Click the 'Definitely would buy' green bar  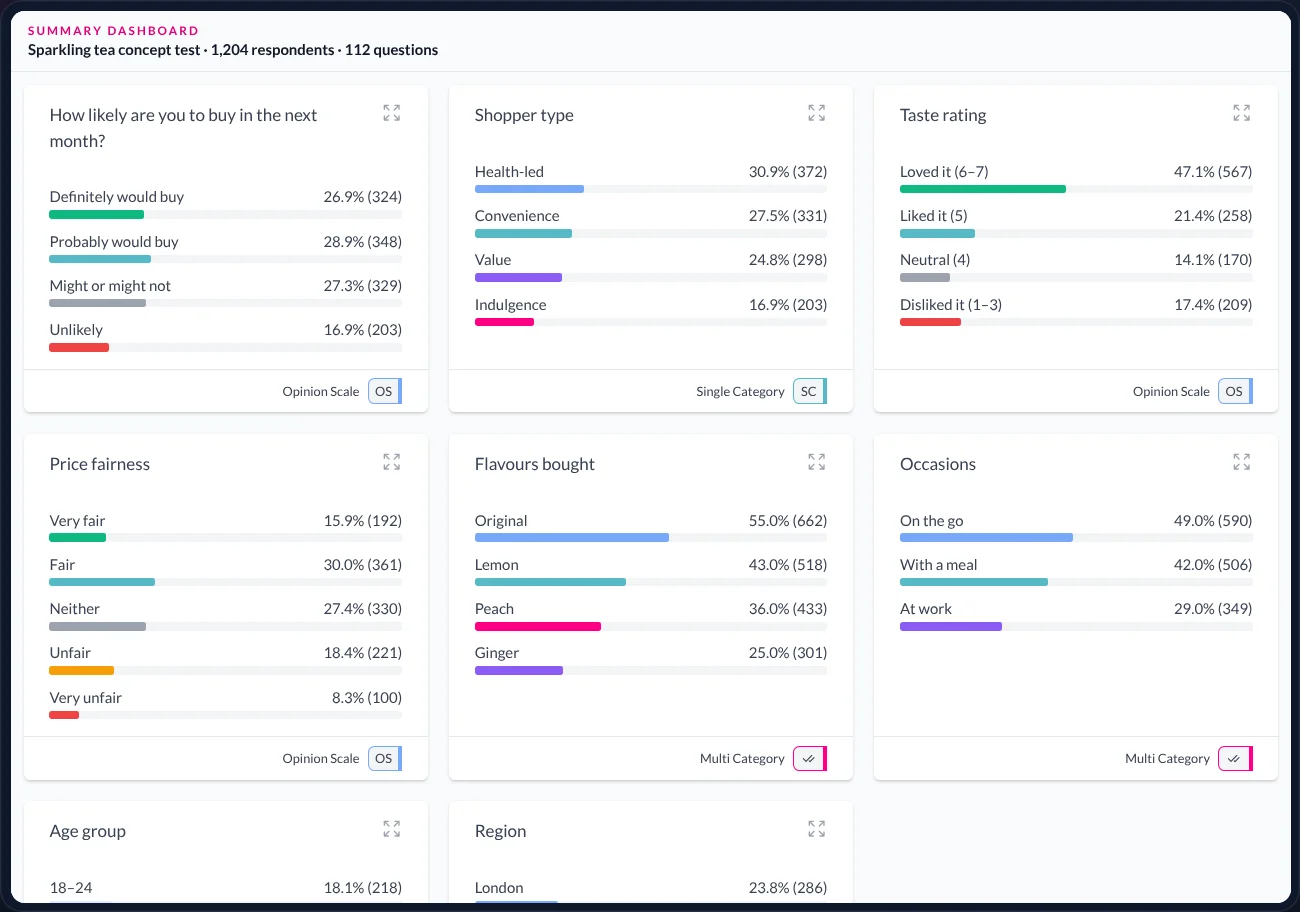coord(97,214)
